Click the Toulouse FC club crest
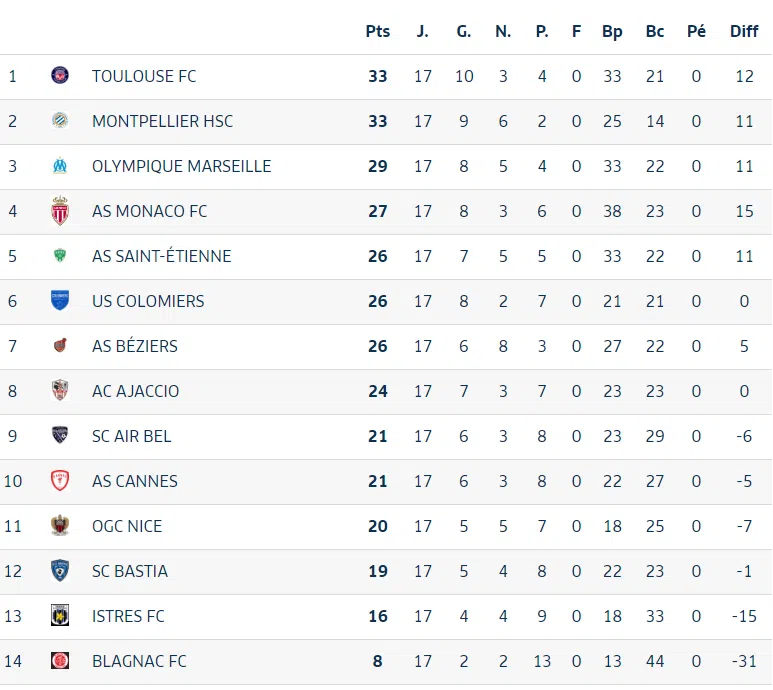Image resolution: width=773 pixels, height=690 pixels. tap(60, 76)
